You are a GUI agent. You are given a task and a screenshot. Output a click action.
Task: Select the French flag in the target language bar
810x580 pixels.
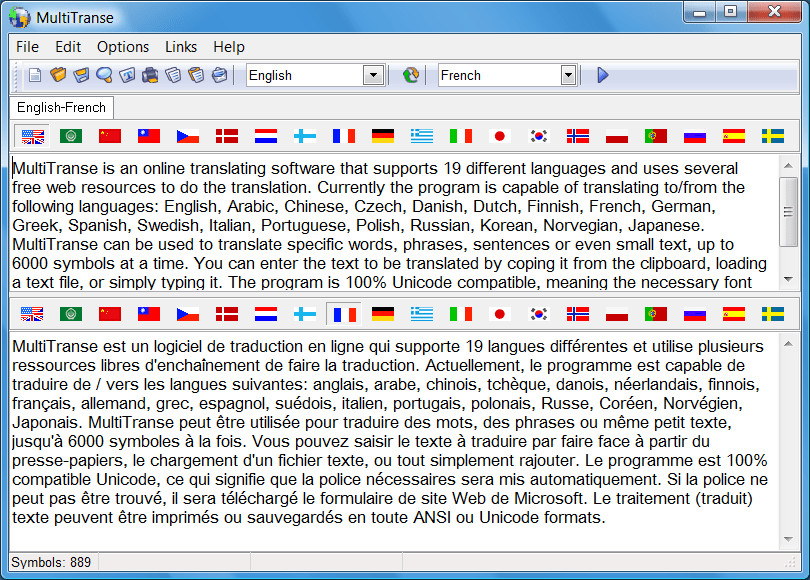click(343, 314)
